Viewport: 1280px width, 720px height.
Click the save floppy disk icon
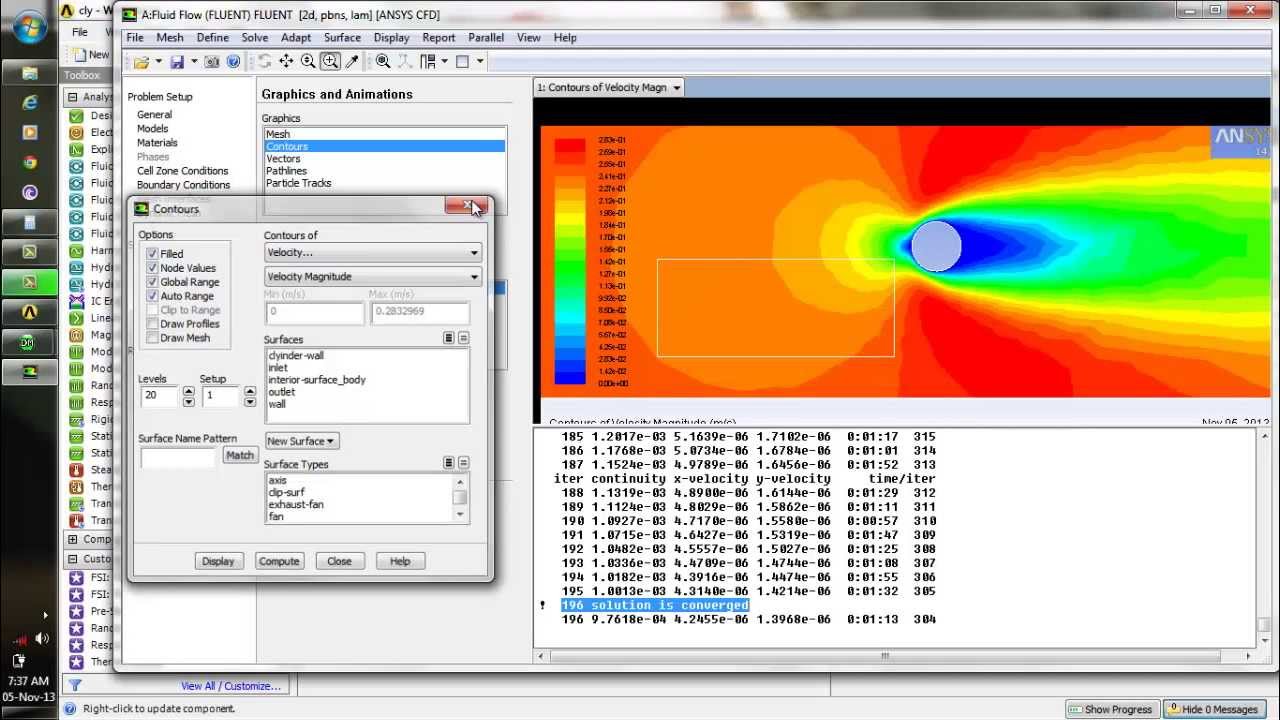[177, 62]
